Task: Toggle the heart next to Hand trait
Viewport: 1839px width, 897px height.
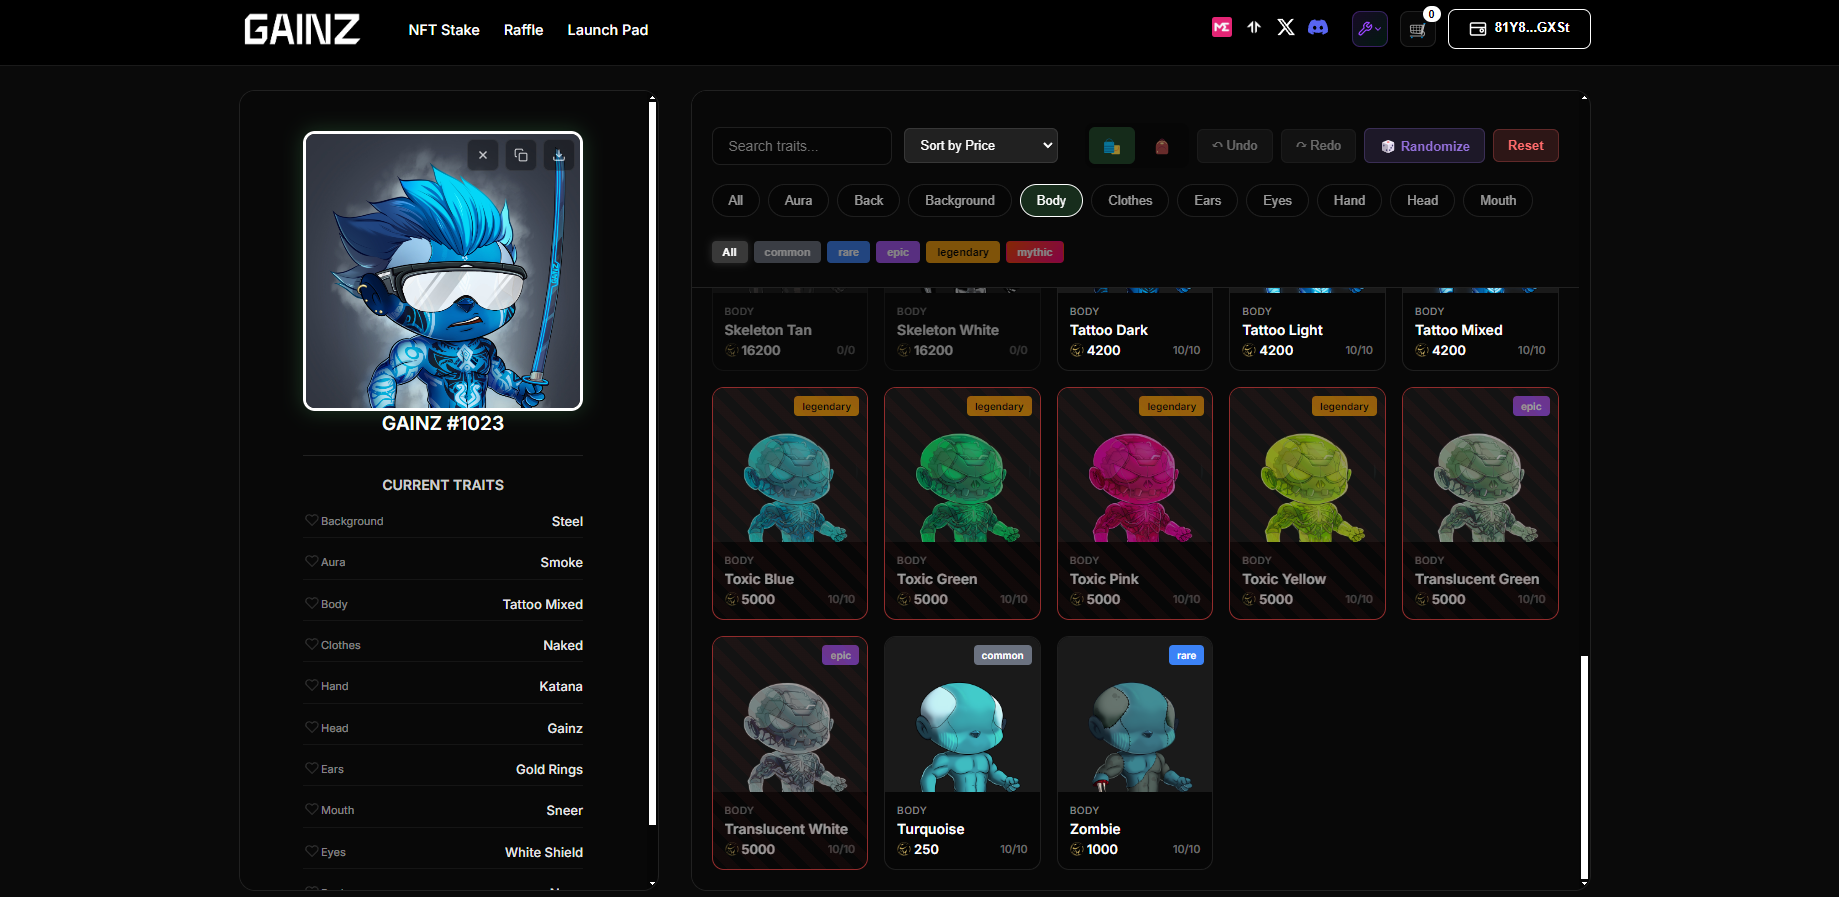Action: click(312, 685)
